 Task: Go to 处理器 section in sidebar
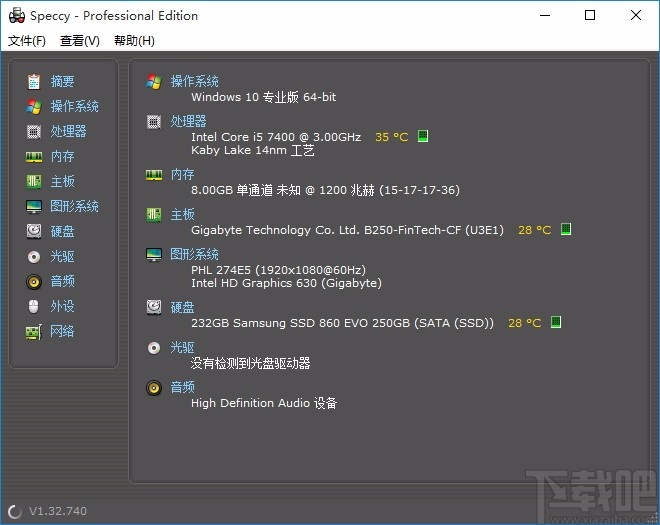pos(68,131)
